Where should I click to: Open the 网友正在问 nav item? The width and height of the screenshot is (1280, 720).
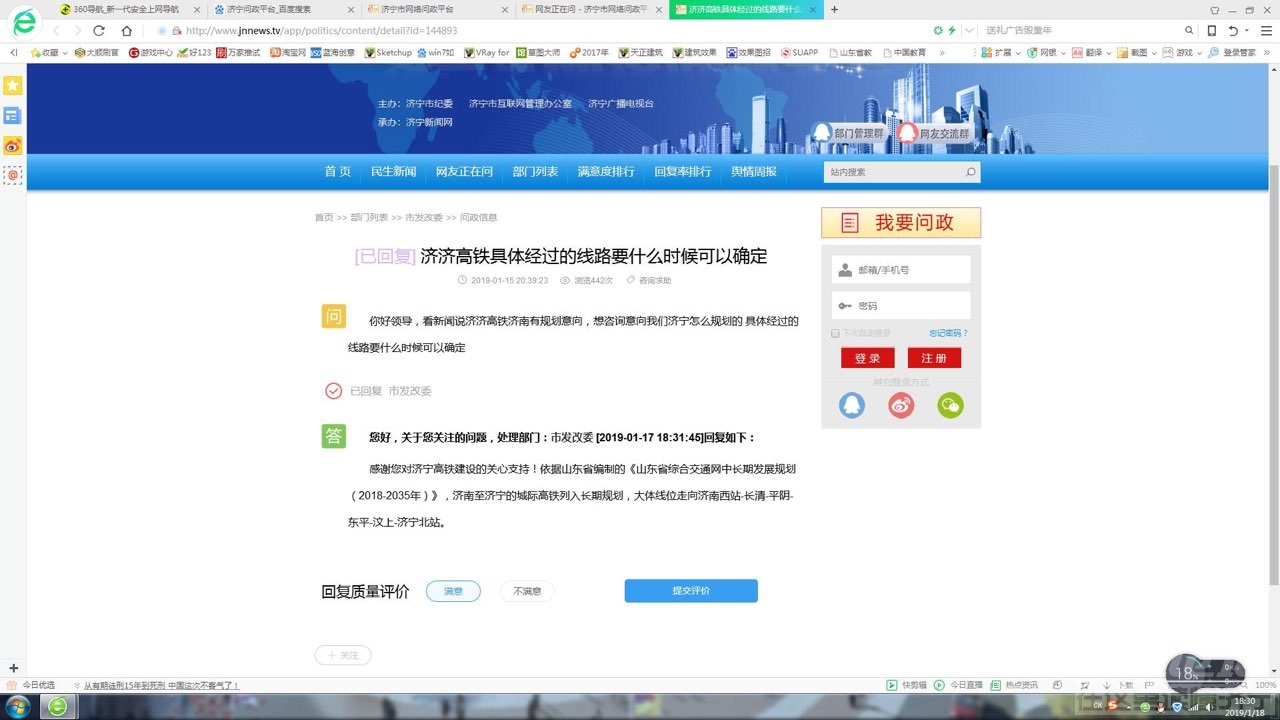point(464,172)
